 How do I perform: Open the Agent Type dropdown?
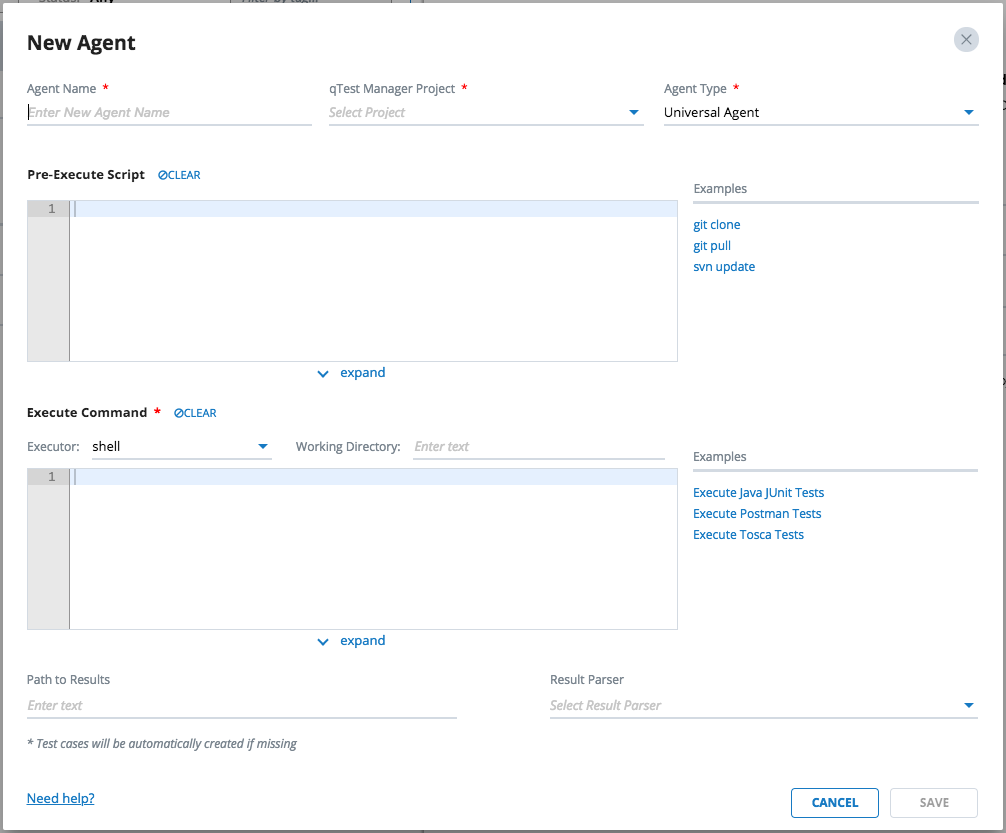coord(820,112)
